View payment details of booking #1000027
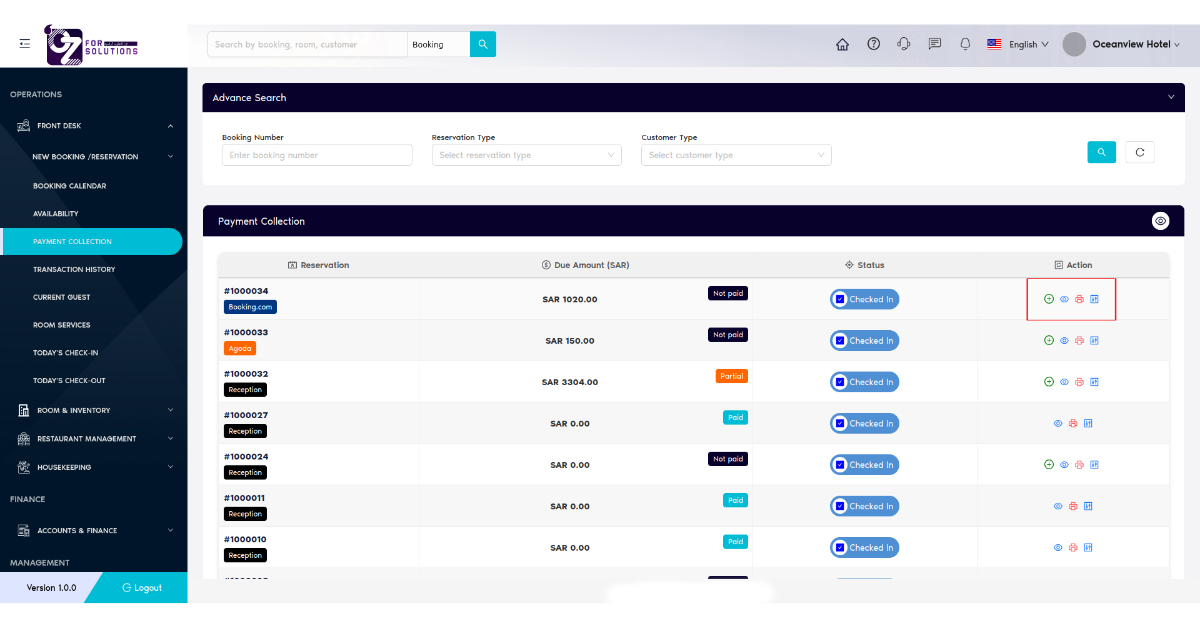This screenshot has height=628, width=1200. (x=1057, y=423)
